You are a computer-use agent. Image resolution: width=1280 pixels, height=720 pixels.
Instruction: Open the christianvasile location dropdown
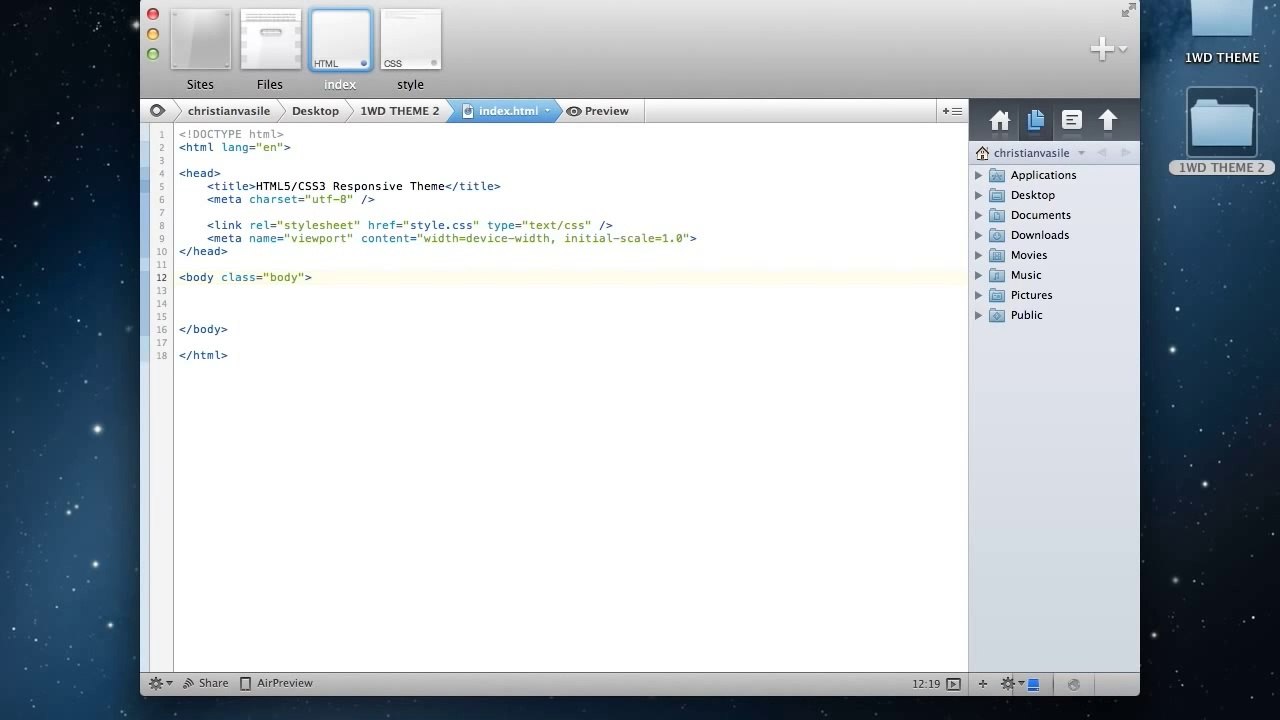tap(1081, 153)
